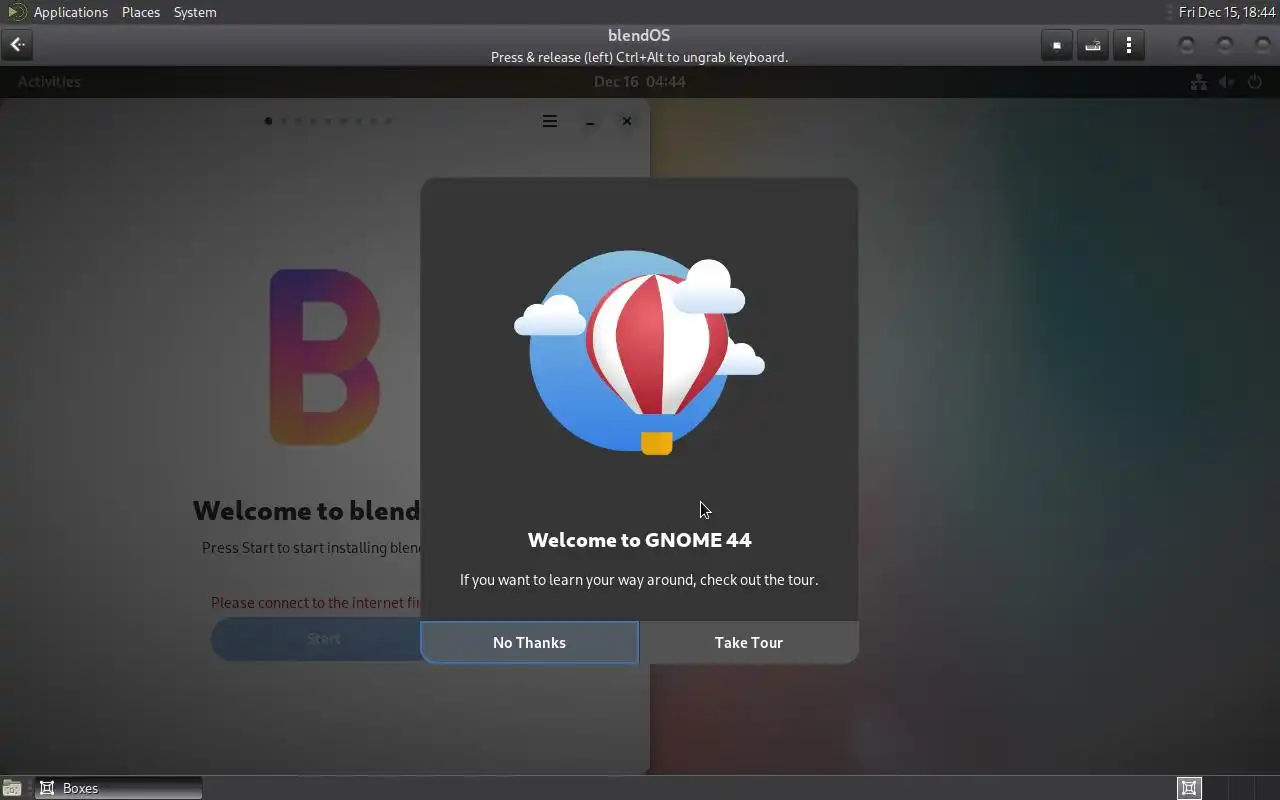Minimize the blendOS installer window
Viewport: 1280px width, 800px height.
(590, 121)
